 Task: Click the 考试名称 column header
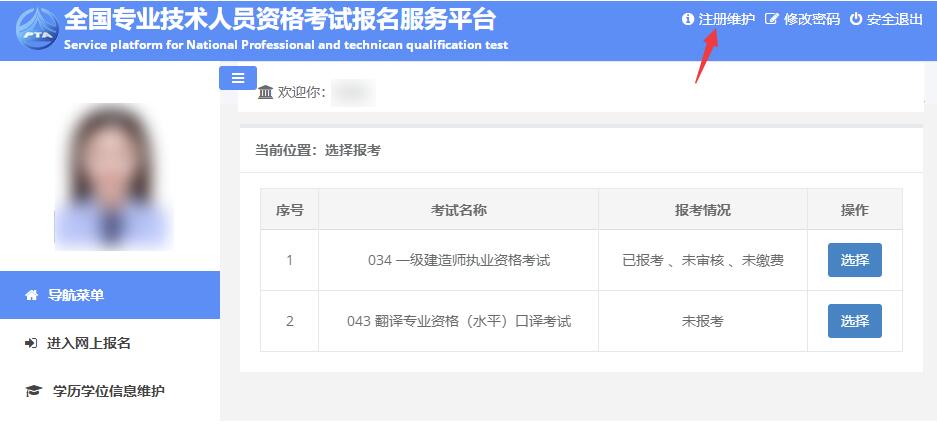(458, 210)
